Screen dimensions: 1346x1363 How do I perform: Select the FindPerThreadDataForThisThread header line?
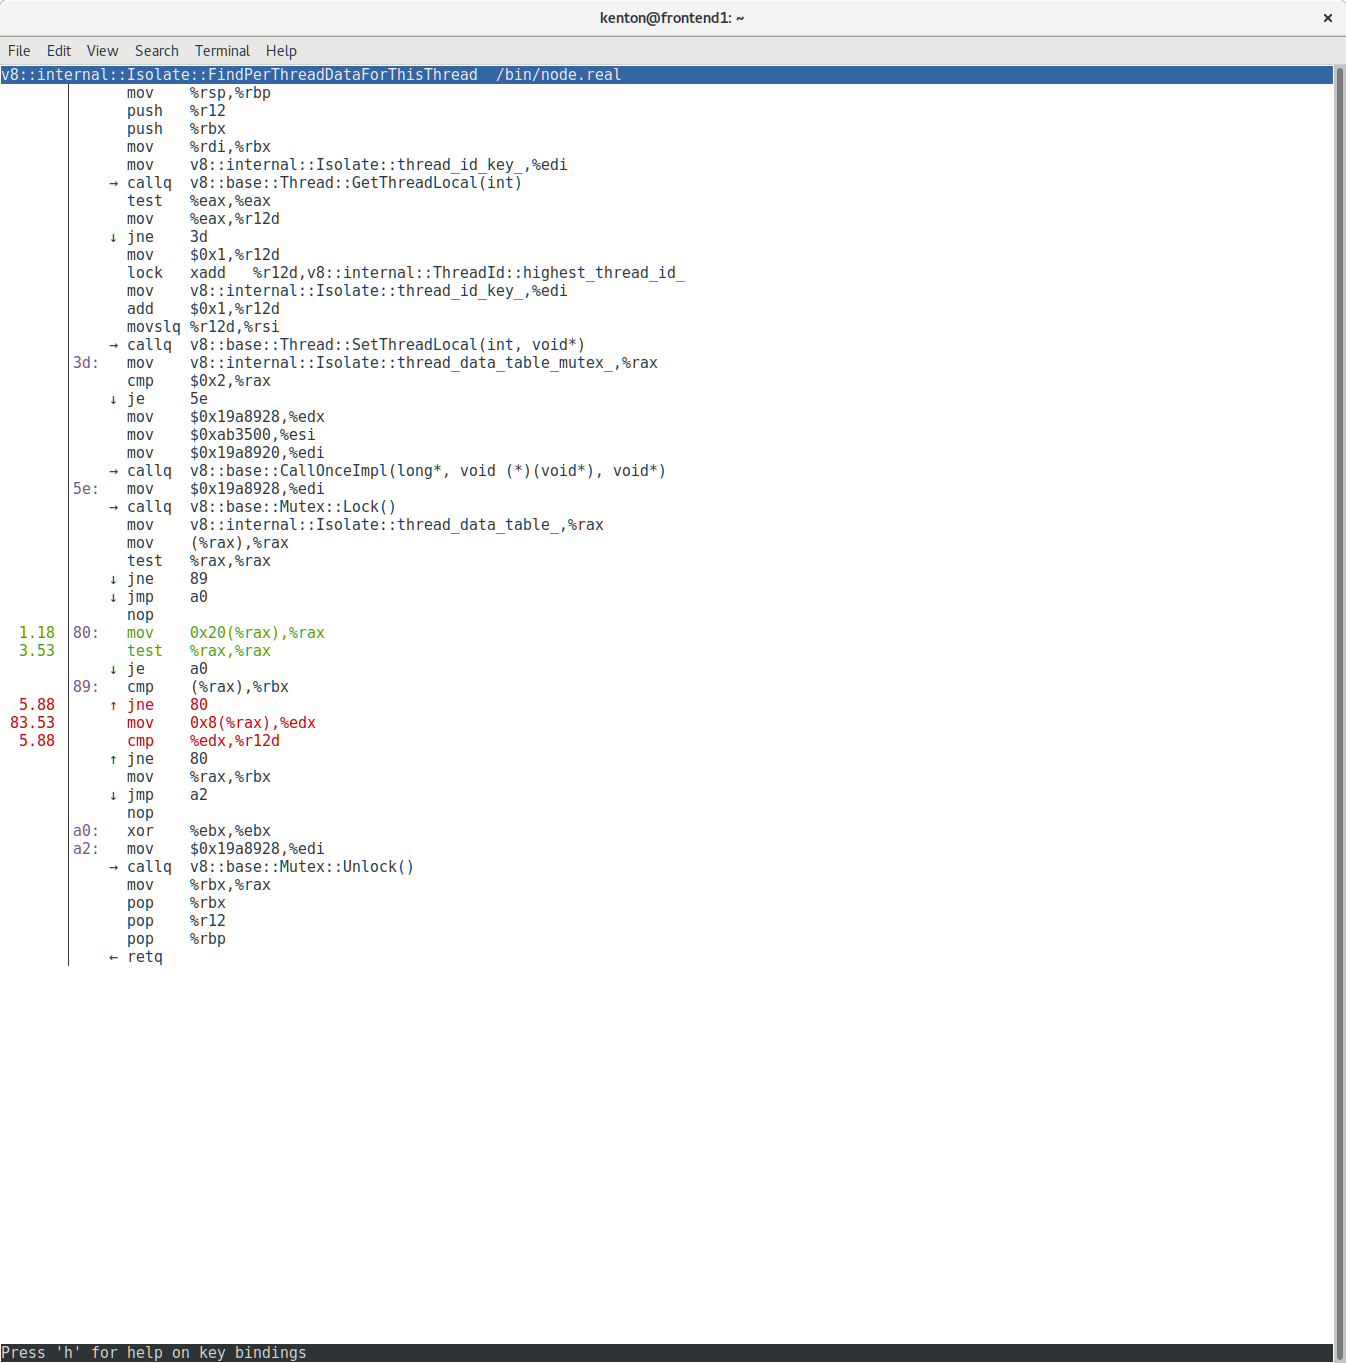pyautogui.click(x=310, y=75)
